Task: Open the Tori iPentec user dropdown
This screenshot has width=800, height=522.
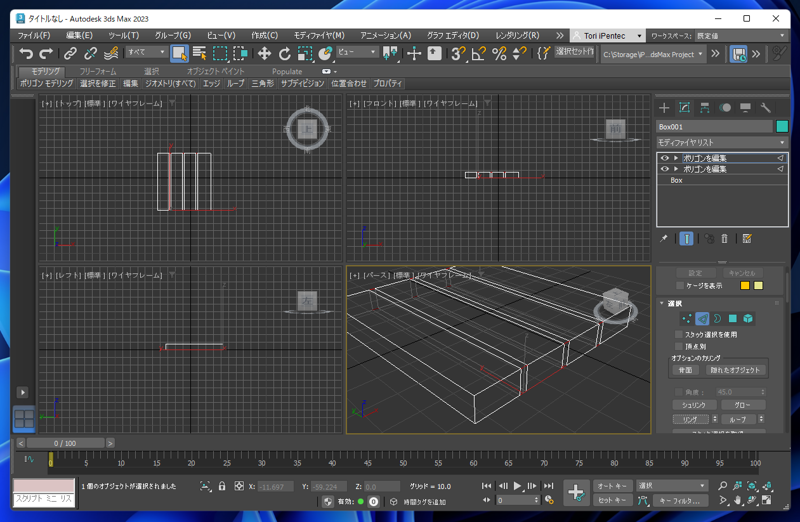Action: pyautogui.click(x=608, y=36)
